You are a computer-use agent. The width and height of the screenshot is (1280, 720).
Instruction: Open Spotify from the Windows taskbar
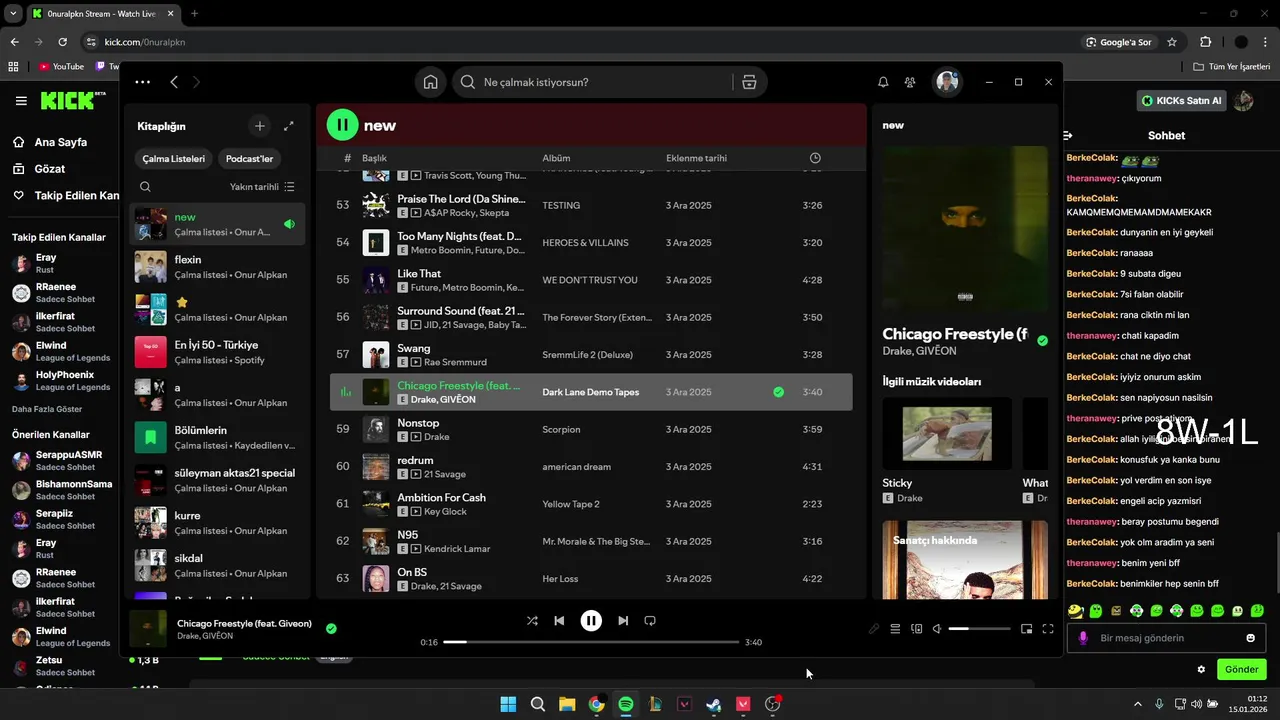point(626,704)
